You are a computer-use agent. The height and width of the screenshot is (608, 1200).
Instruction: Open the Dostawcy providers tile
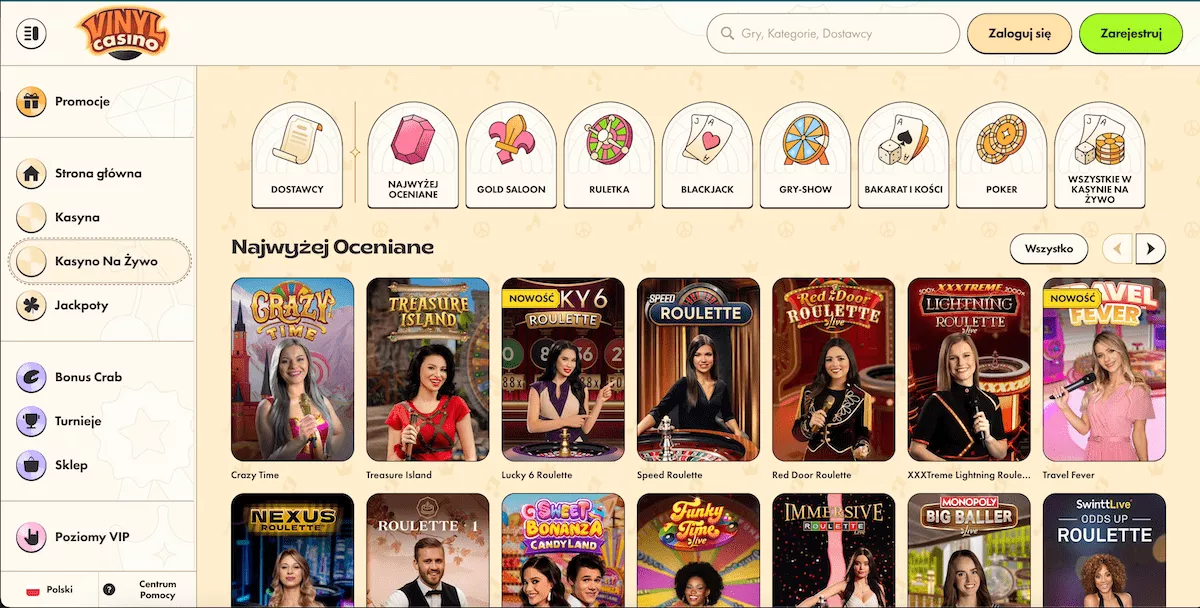coord(297,155)
